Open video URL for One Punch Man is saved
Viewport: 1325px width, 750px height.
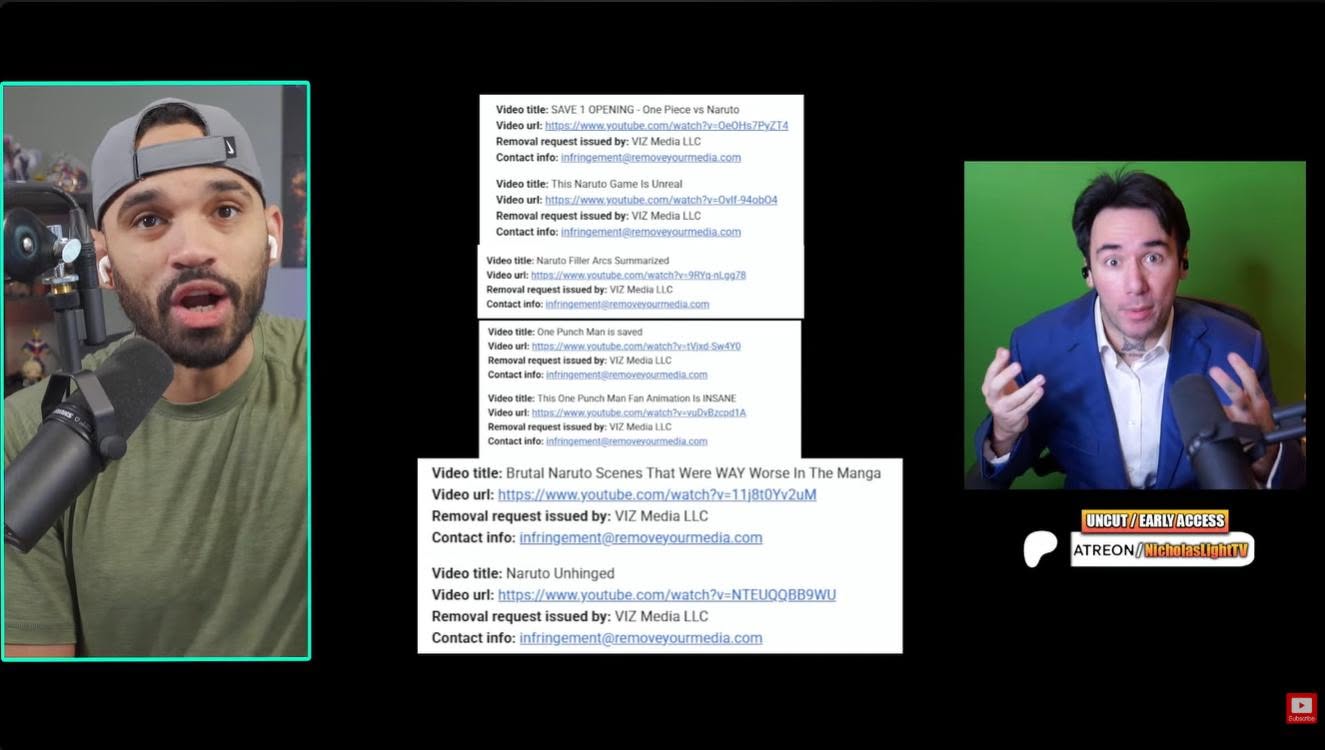point(636,346)
